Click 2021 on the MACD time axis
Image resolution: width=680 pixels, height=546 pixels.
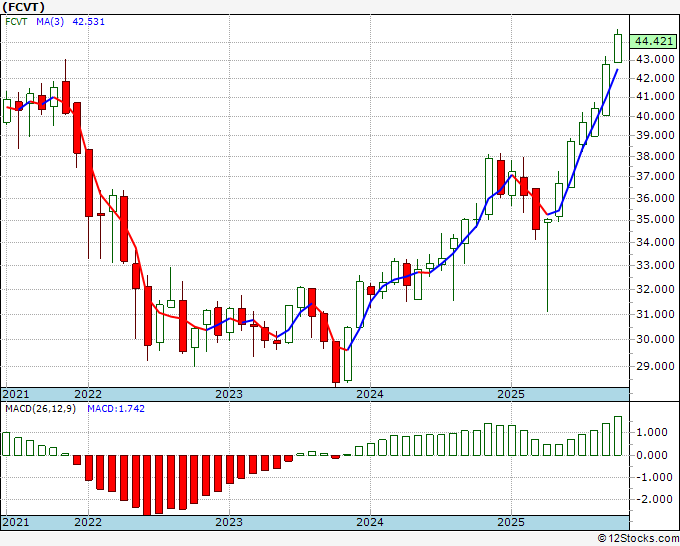click(x=16, y=522)
